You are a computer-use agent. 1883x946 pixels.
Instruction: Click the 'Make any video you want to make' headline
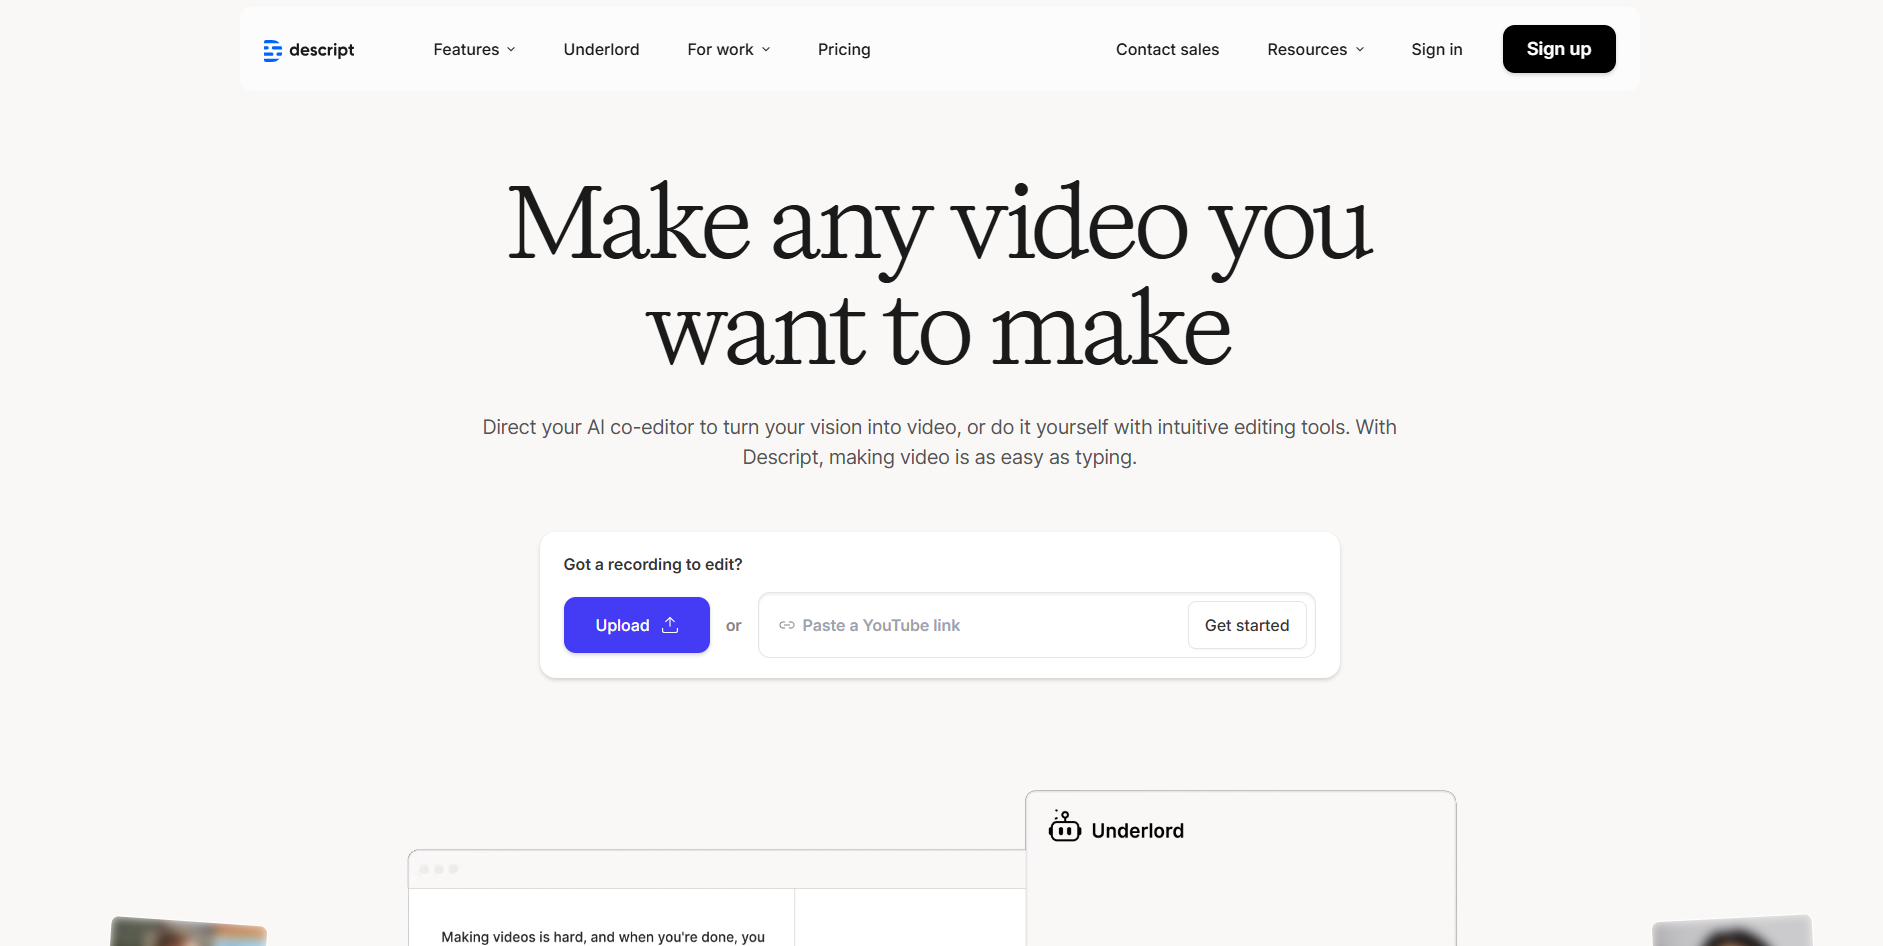[x=940, y=275]
